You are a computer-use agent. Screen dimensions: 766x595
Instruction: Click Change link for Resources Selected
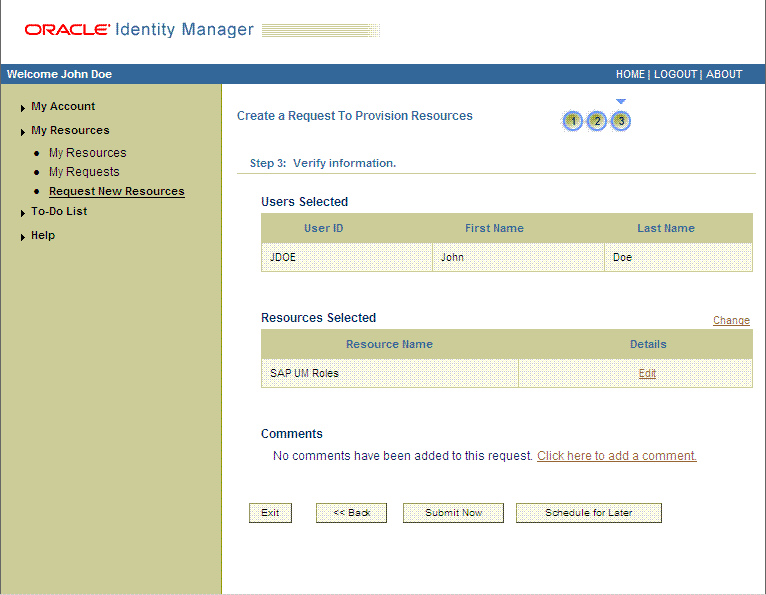click(x=731, y=320)
